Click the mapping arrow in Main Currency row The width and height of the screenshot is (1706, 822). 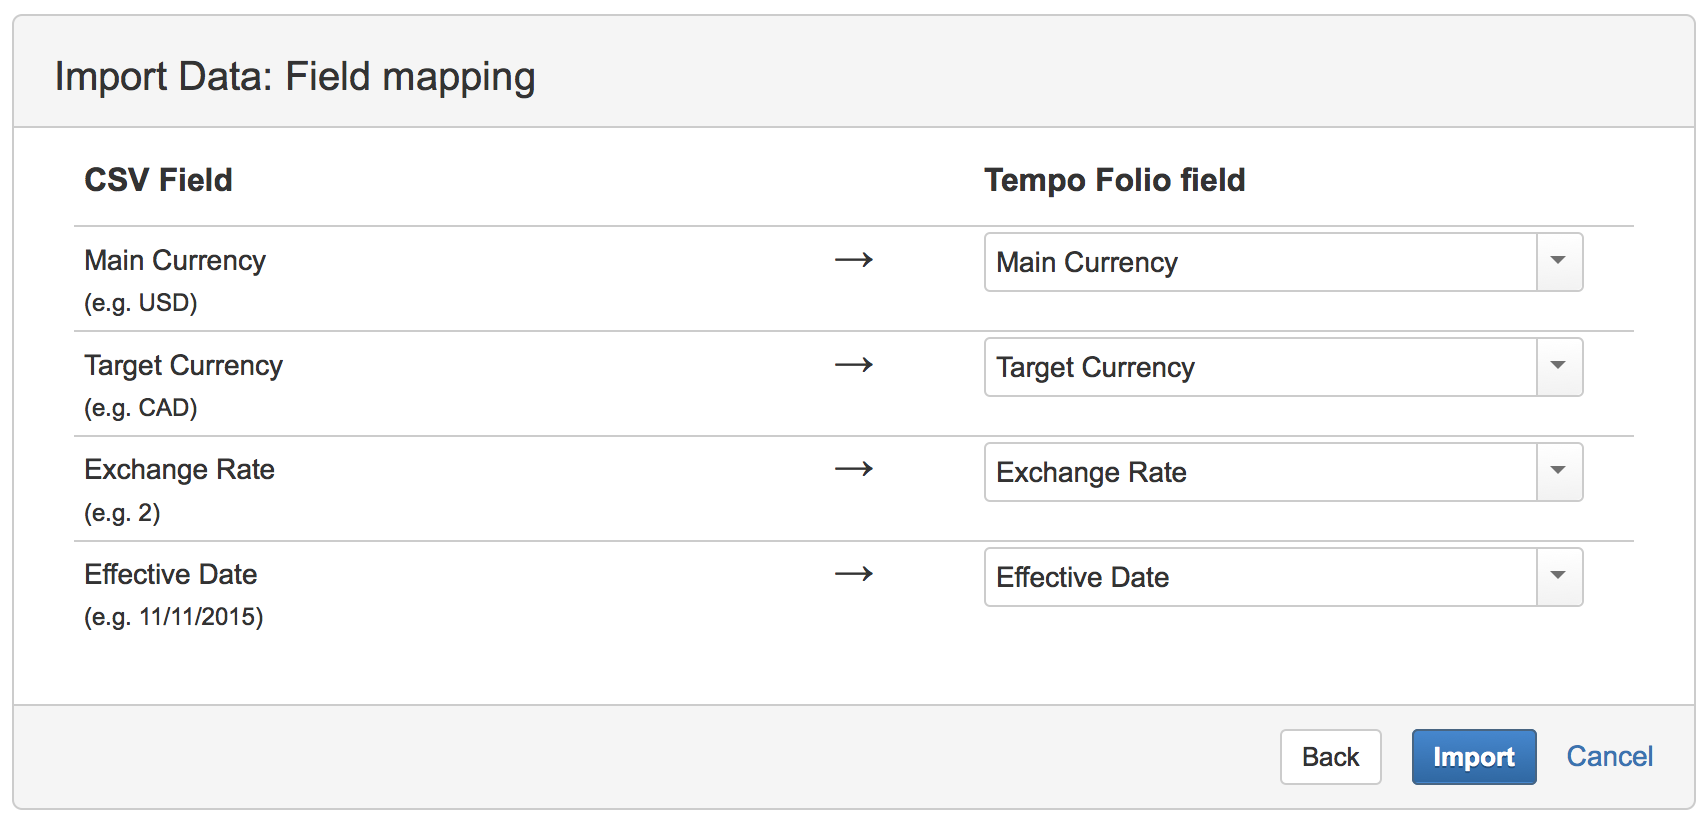(854, 260)
